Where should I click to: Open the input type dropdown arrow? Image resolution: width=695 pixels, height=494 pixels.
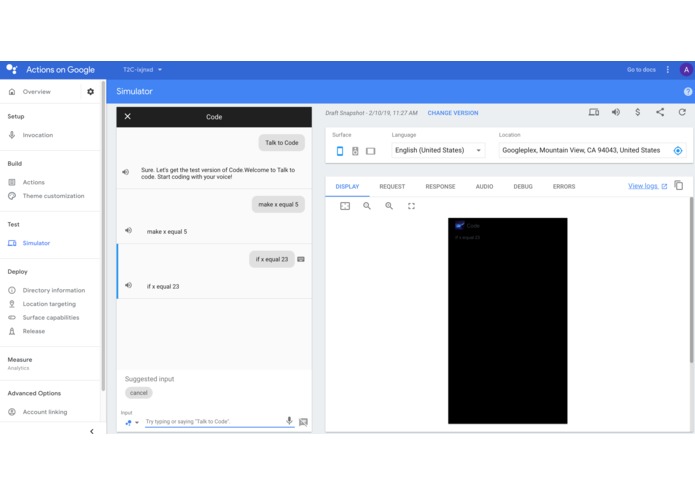(x=137, y=423)
